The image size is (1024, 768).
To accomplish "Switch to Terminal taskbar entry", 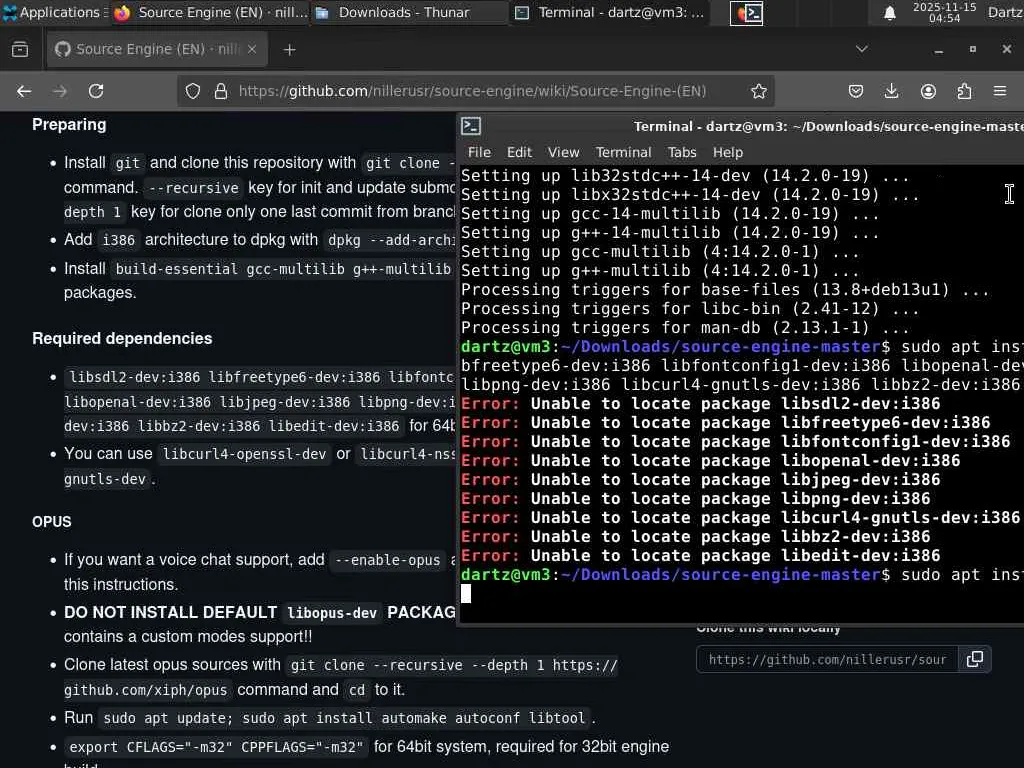I will coord(609,12).
